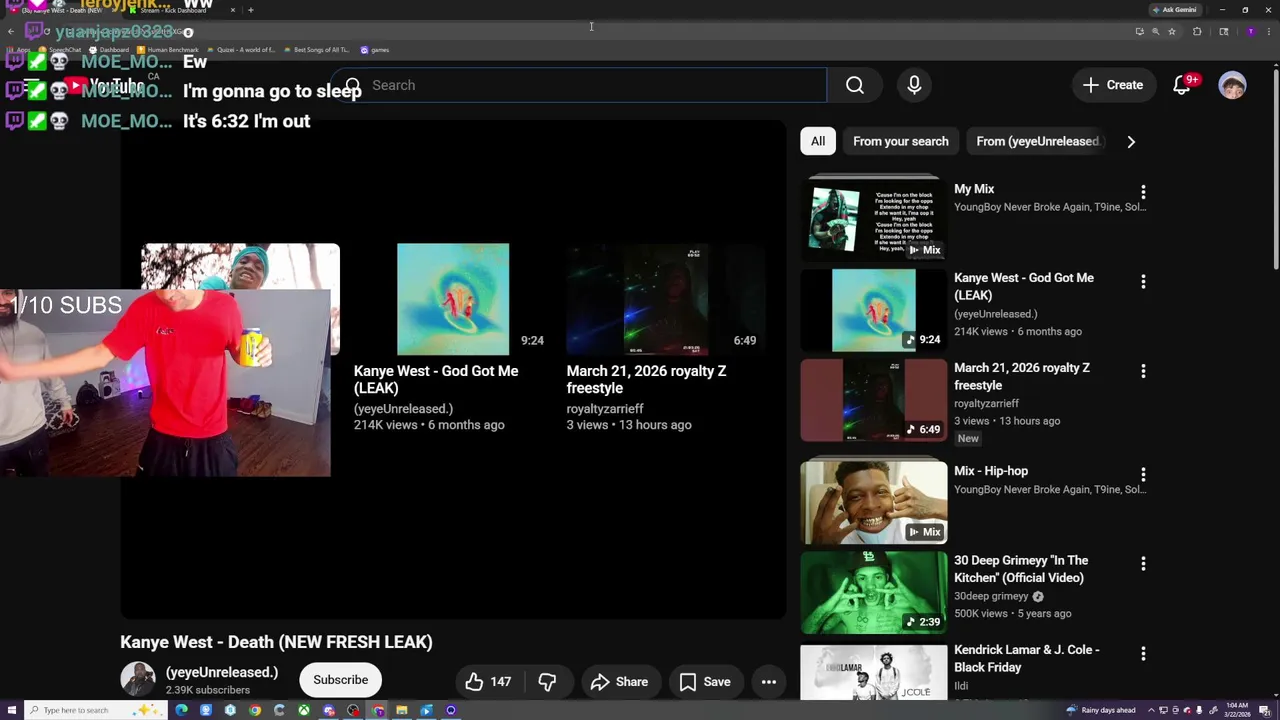Open options for Kanye West God Got Me sidebar
The height and width of the screenshot is (720, 1280).
click(1143, 282)
